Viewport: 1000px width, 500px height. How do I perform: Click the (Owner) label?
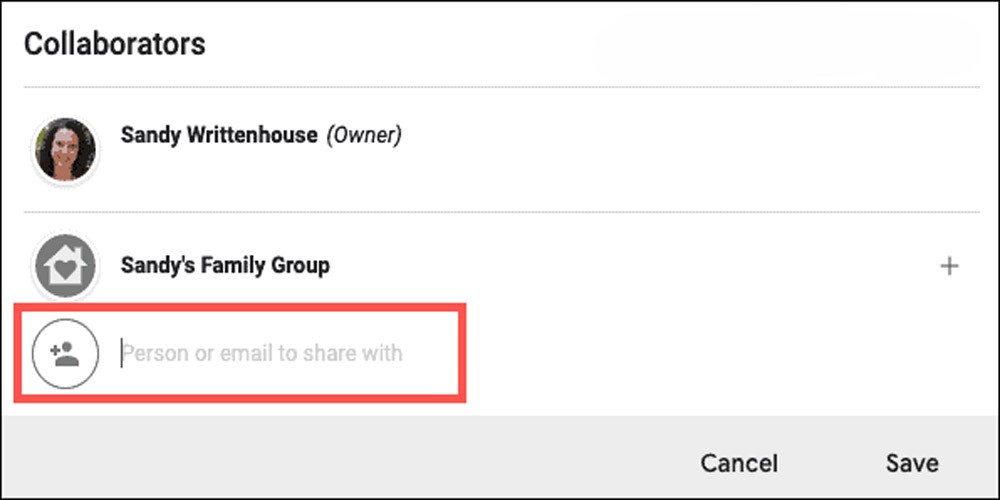[364, 135]
